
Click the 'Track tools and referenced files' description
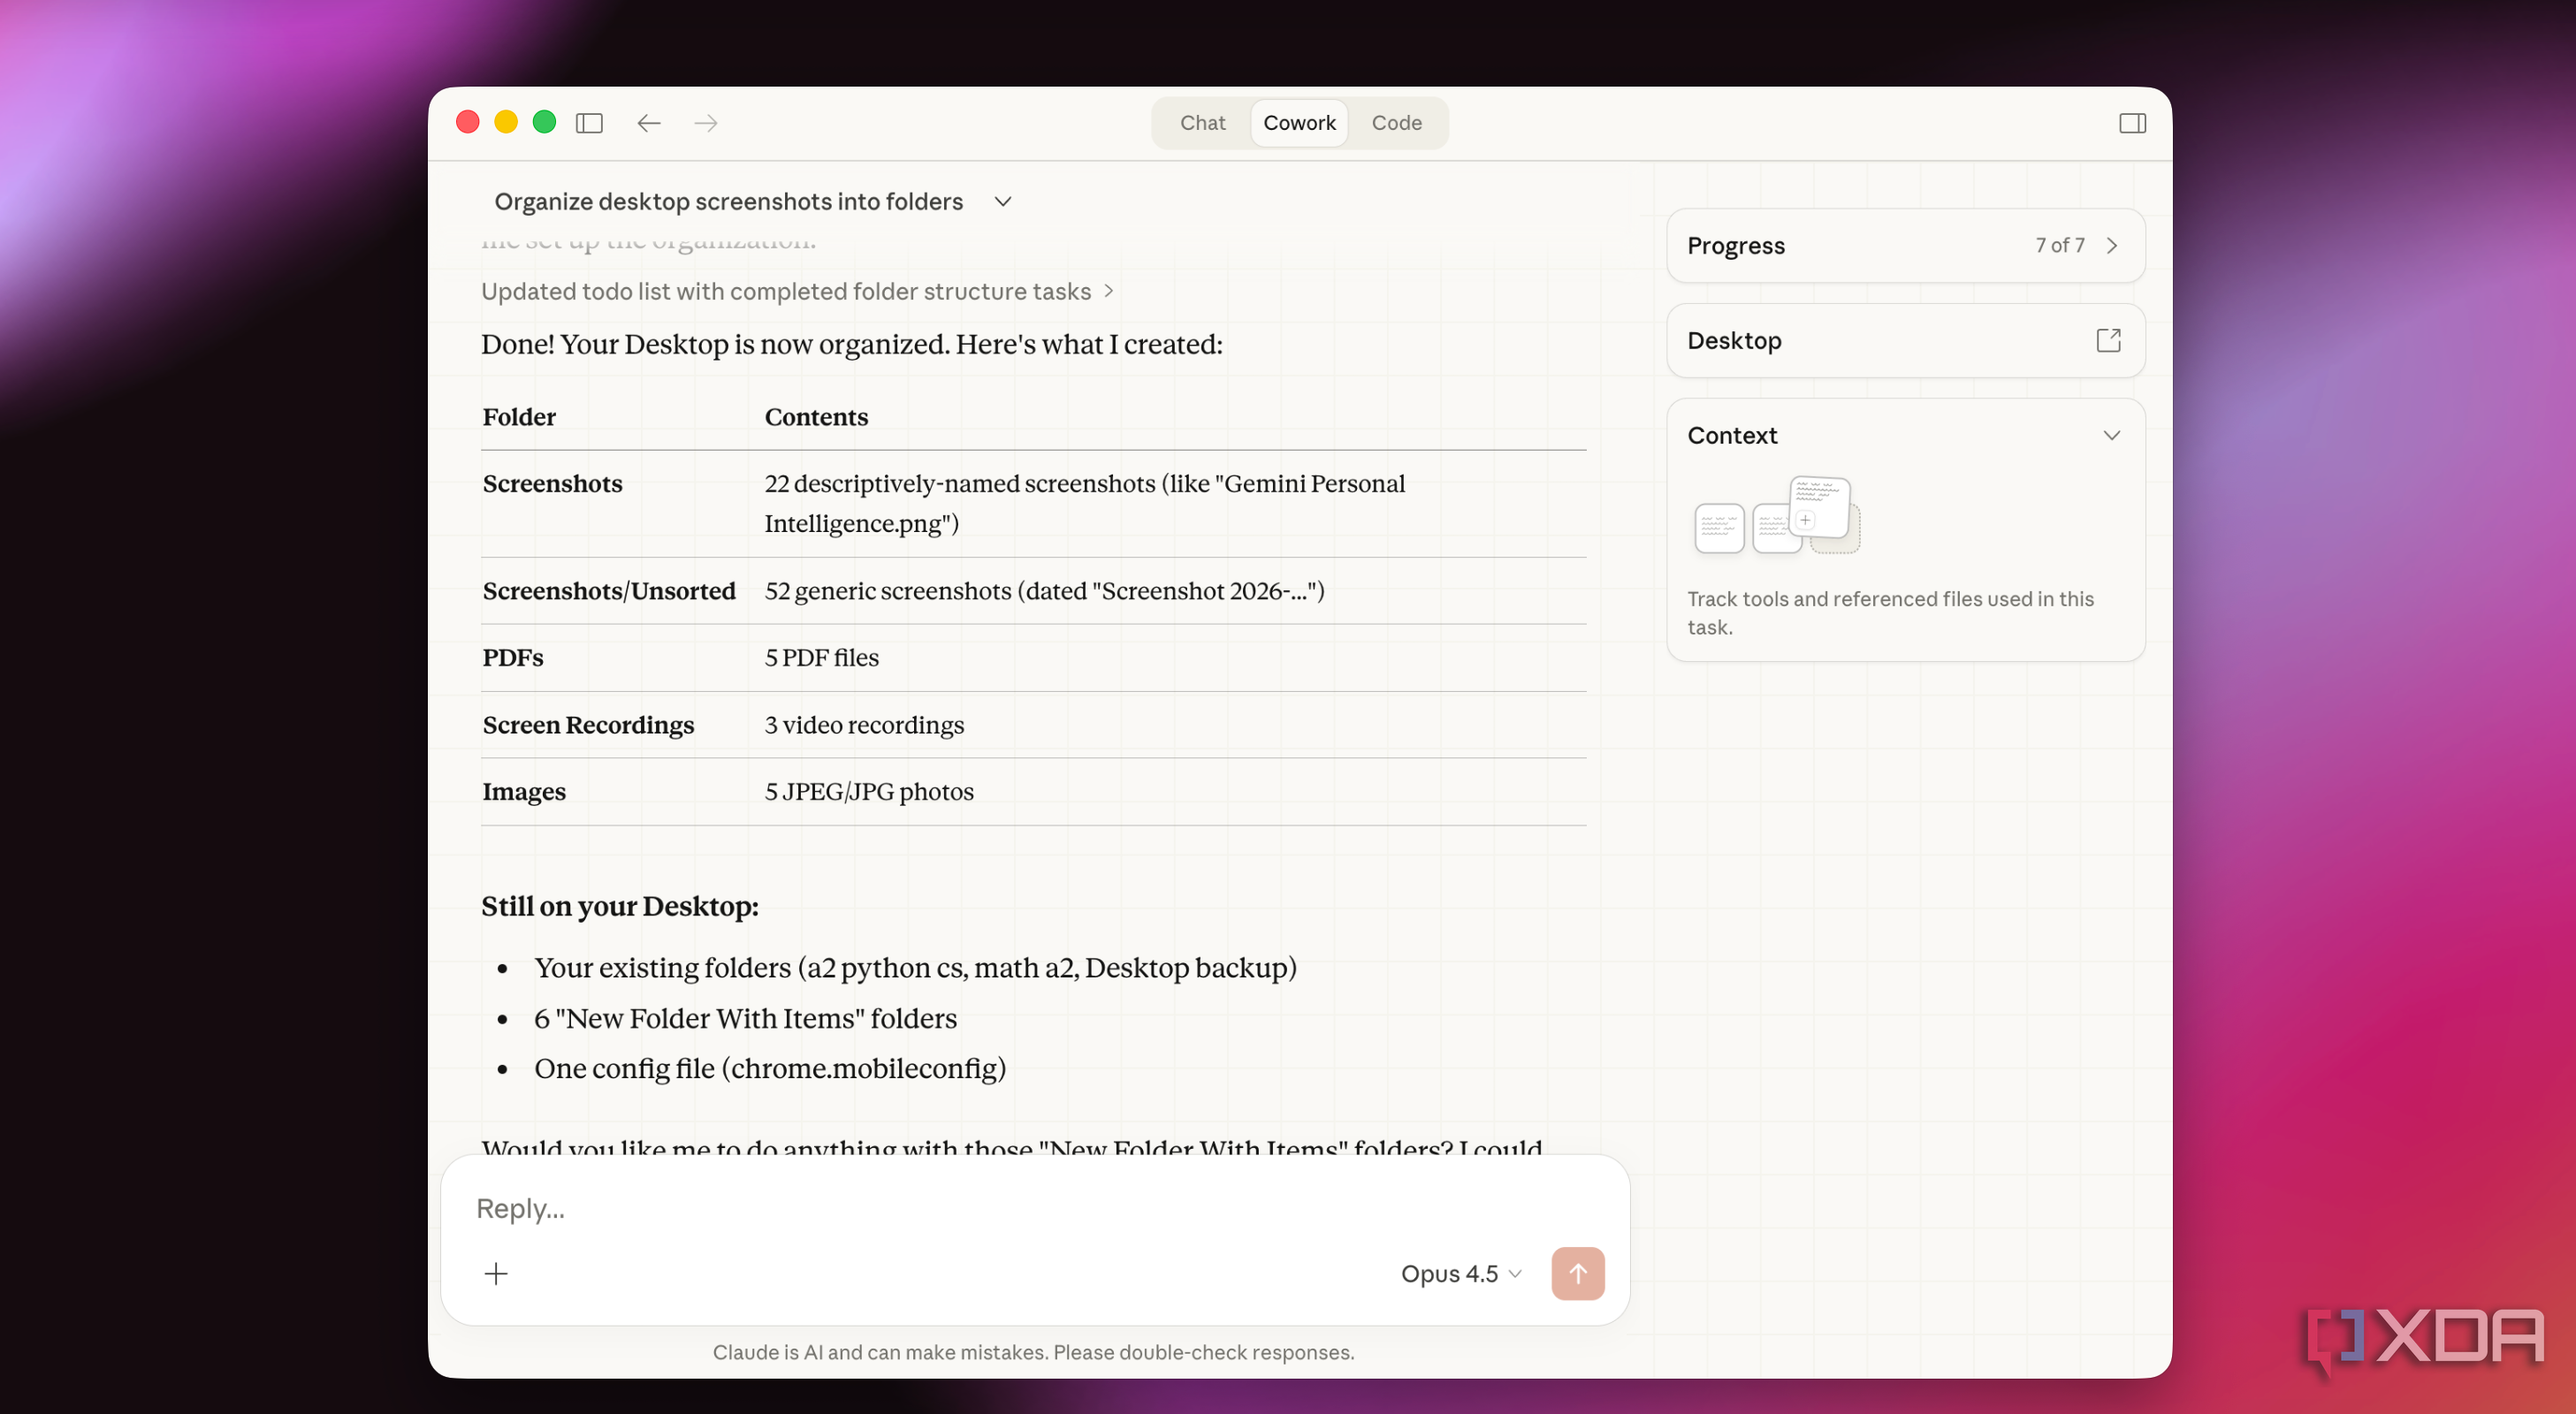(x=1890, y=612)
